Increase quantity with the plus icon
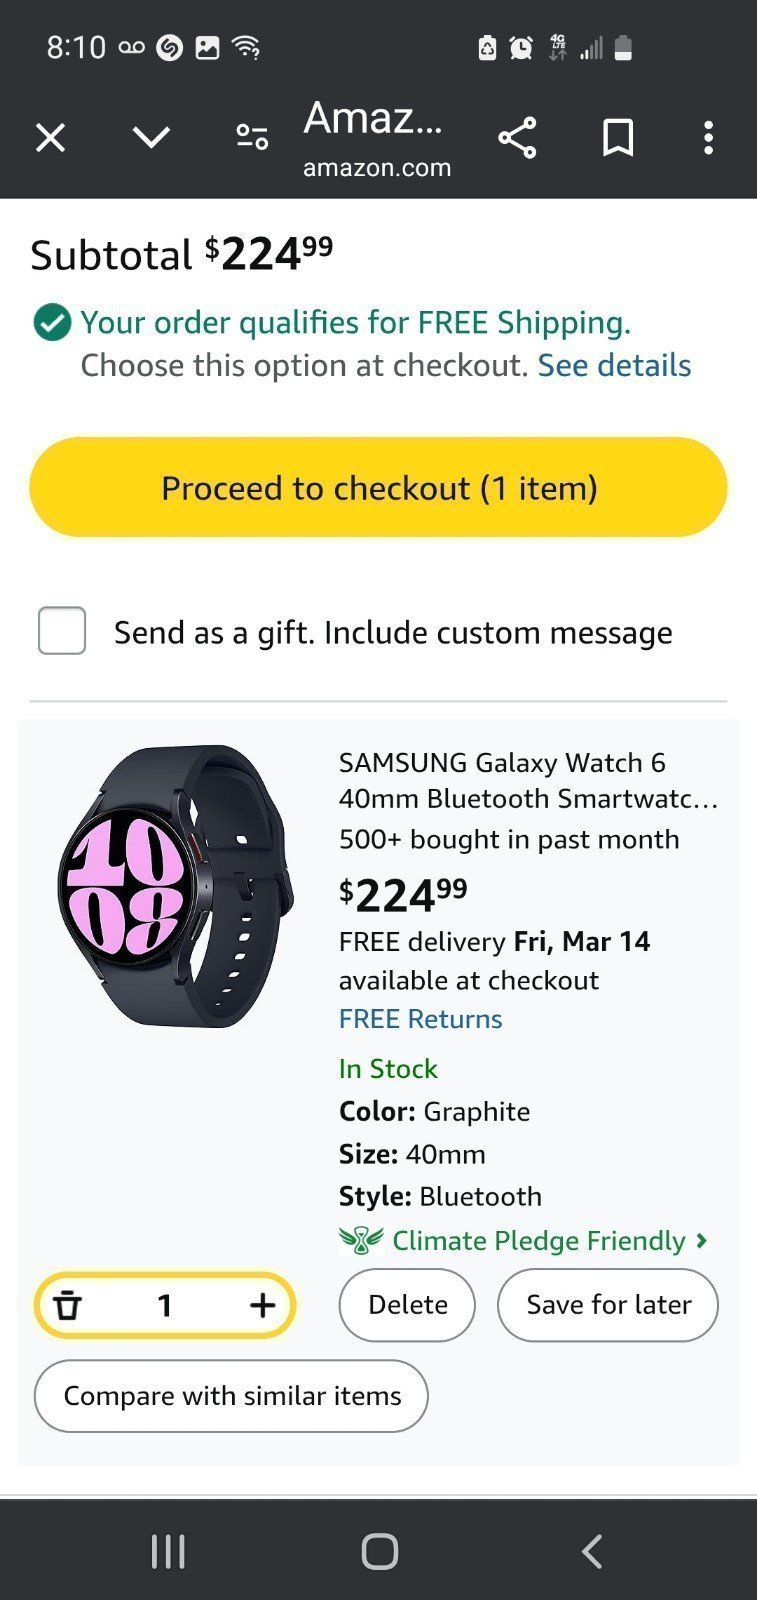This screenshot has height=1600, width=757. click(262, 1305)
